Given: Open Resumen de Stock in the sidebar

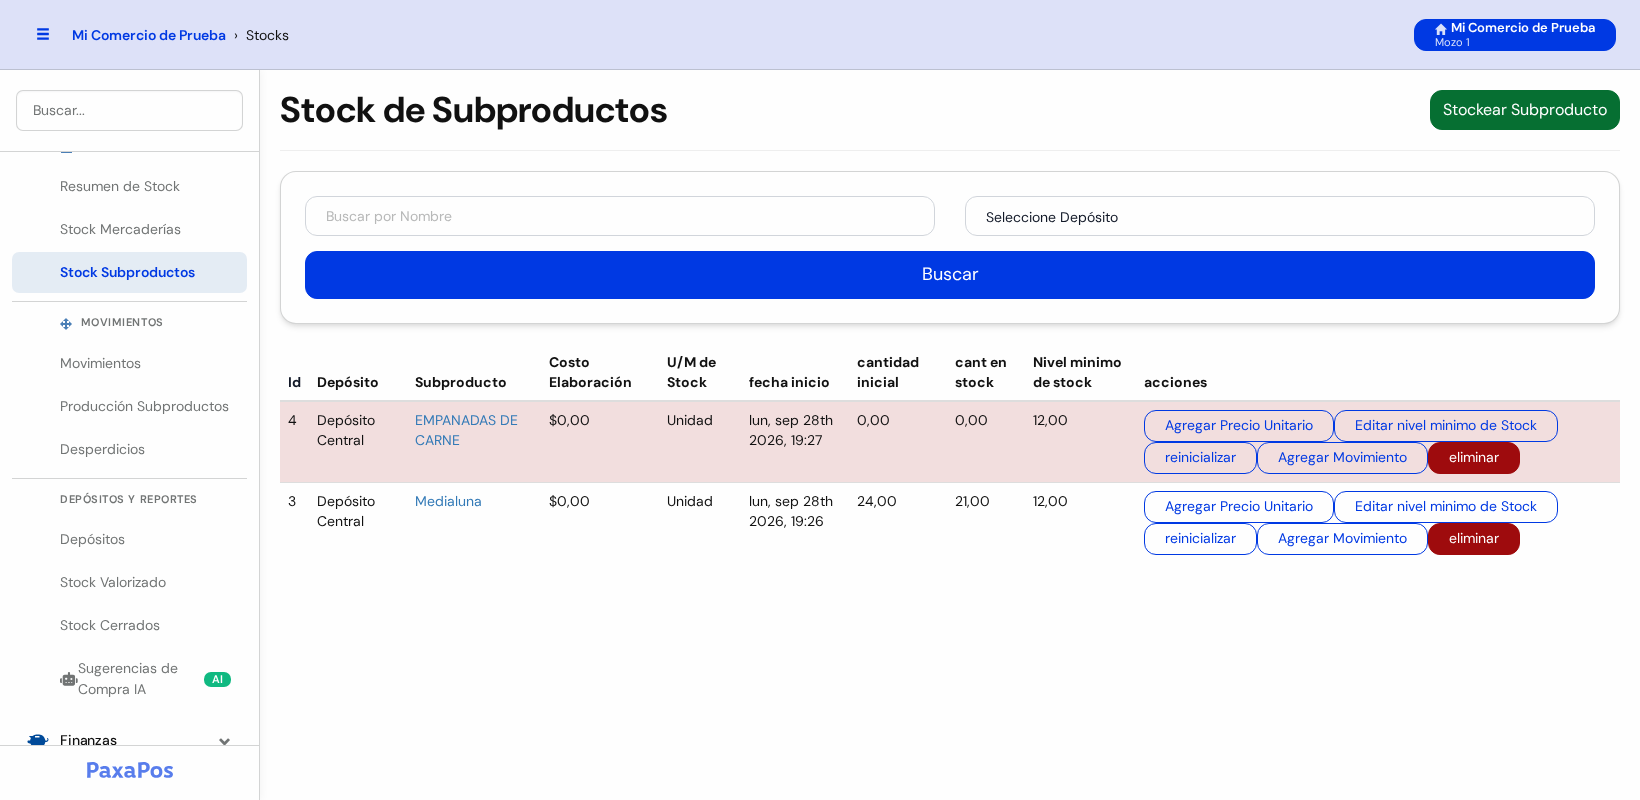Looking at the screenshot, I should [x=120, y=186].
